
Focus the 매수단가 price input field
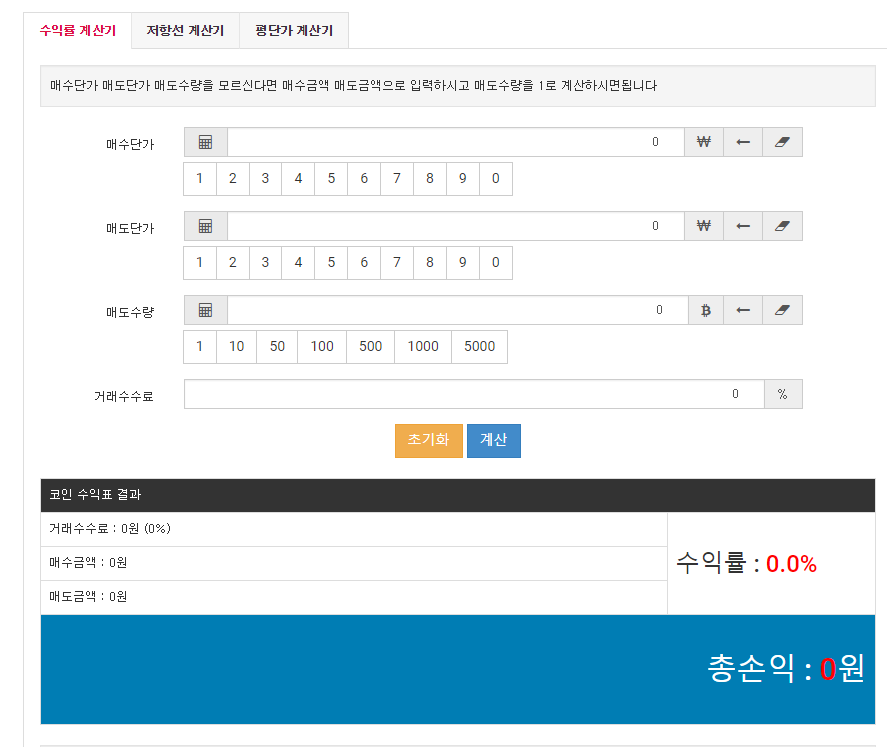coord(455,142)
